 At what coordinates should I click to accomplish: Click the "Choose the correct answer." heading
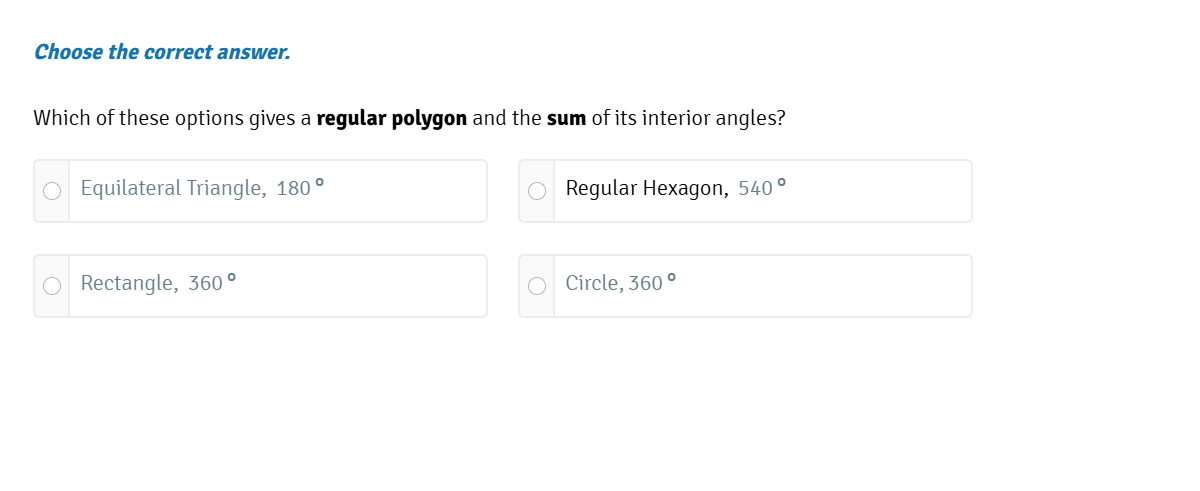162,52
